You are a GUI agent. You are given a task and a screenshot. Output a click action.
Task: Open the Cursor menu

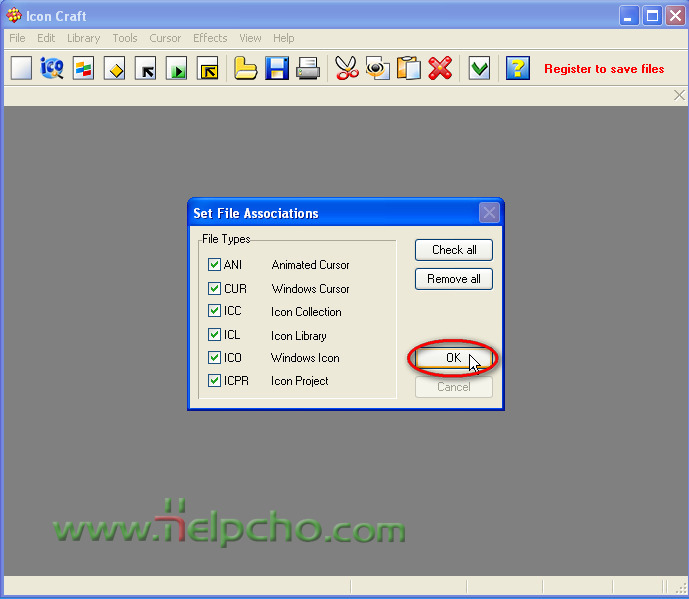[x=165, y=38]
